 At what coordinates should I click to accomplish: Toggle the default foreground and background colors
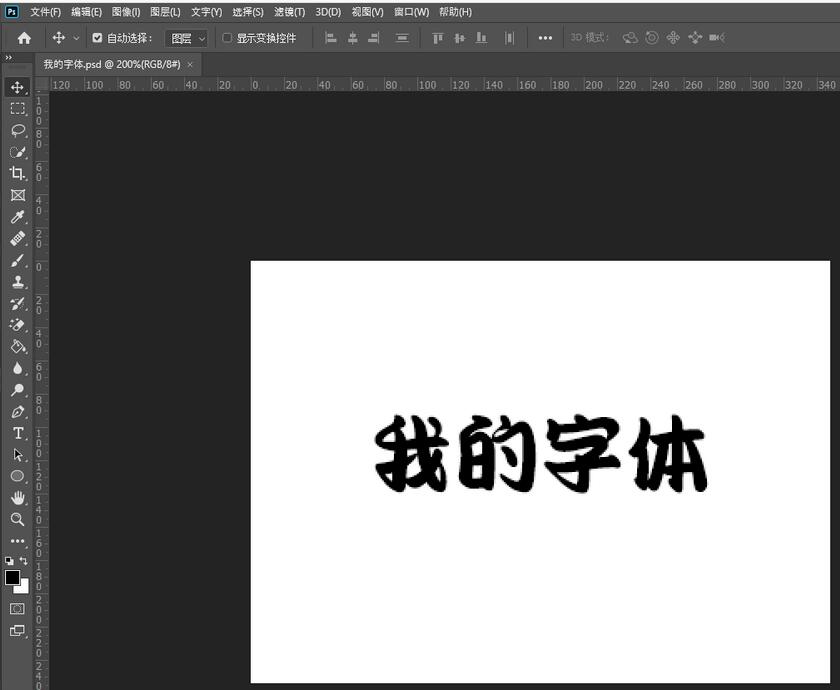(x=10, y=560)
